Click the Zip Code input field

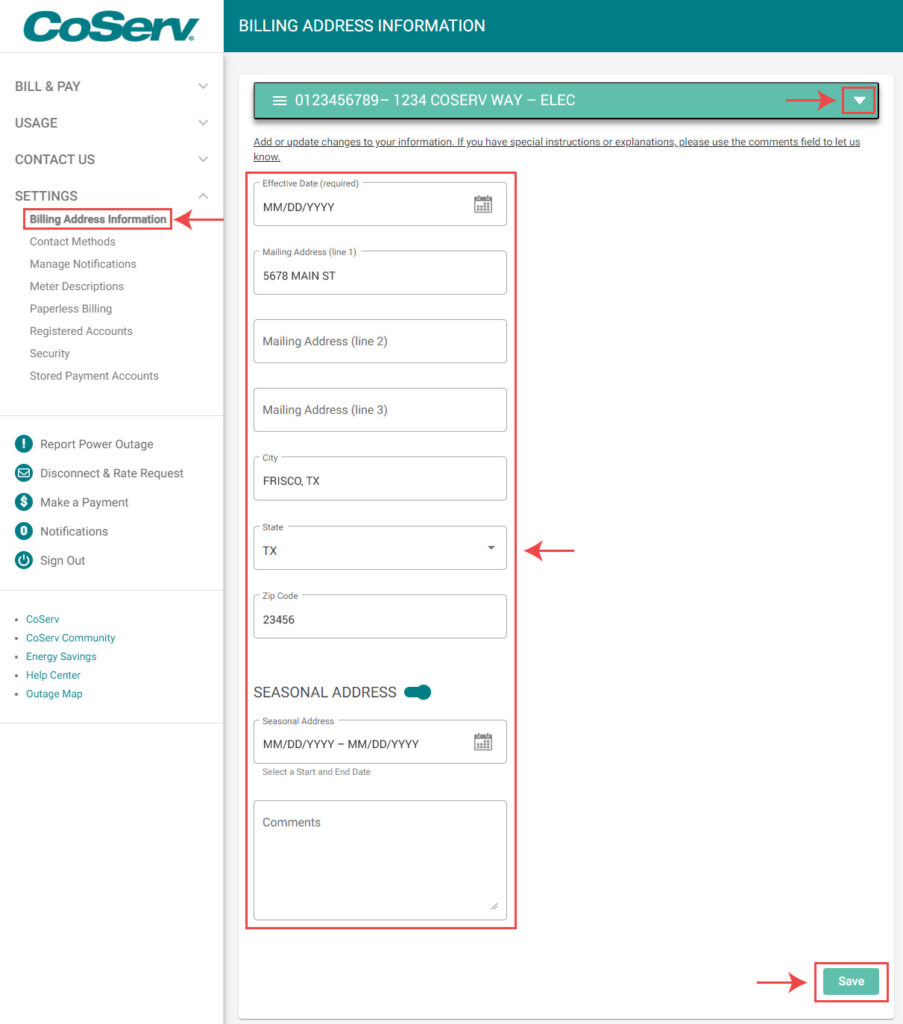[380, 620]
